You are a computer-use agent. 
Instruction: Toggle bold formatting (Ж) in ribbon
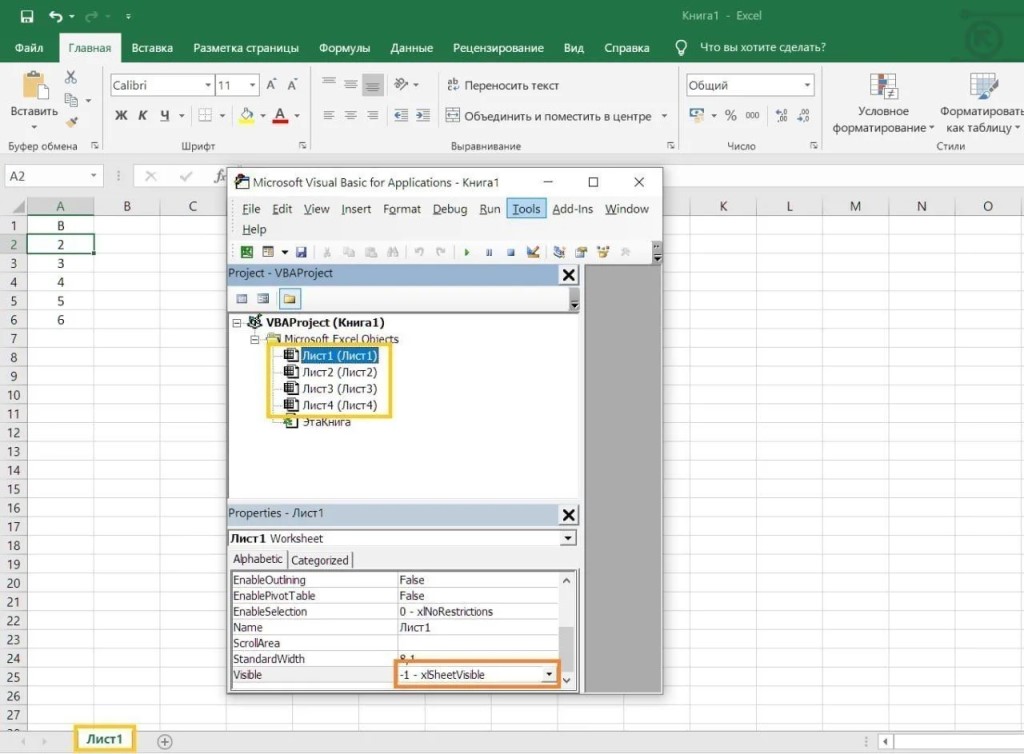click(x=121, y=116)
